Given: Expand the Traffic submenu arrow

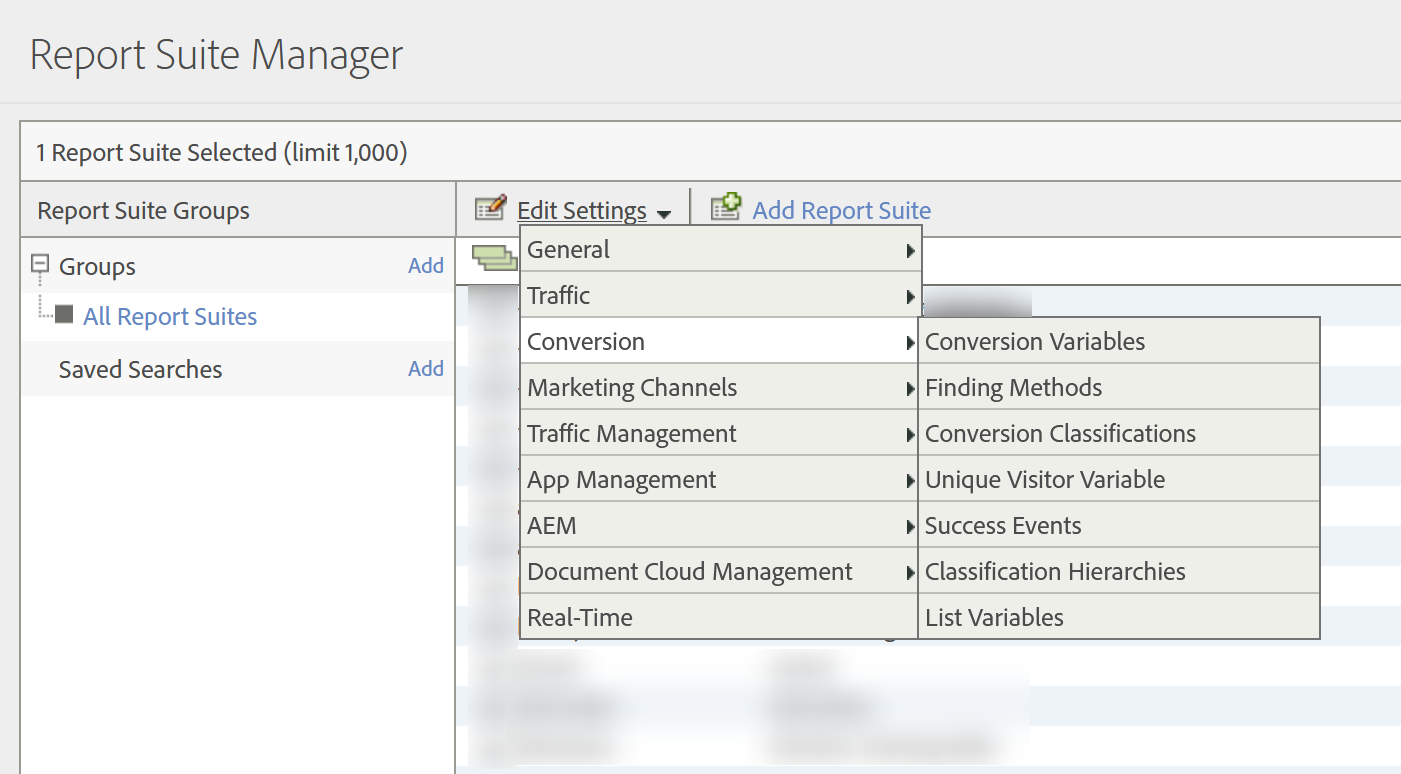Looking at the screenshot, I should pyautogui.click(x=910, y=296).
